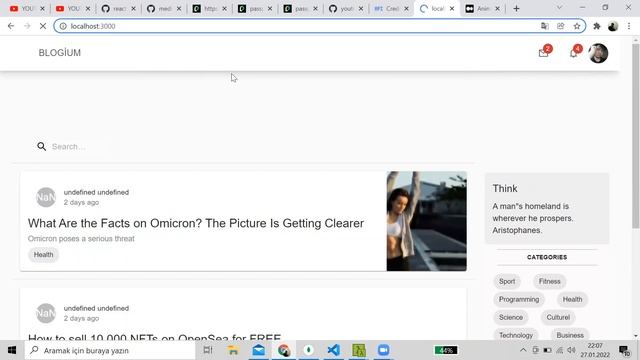Close the 'Anim' tab
Image resolution: width=640 pixels, height=360 pixels.
[497, 9]
